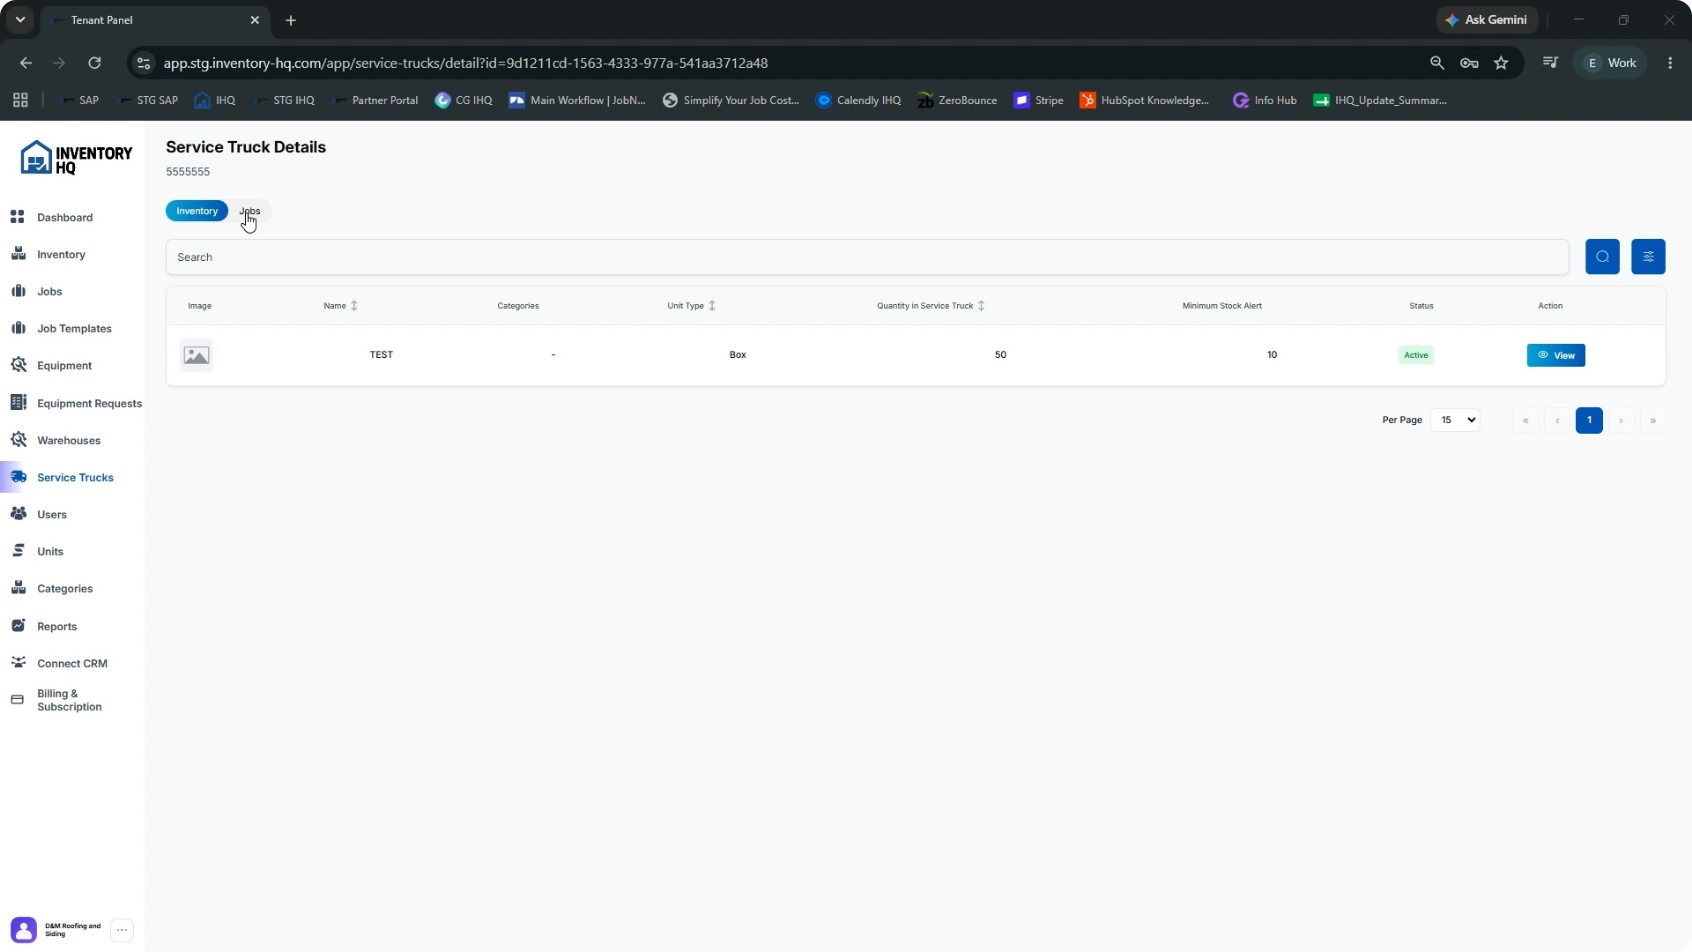Sort table by Unit Type column

point(691,305)
